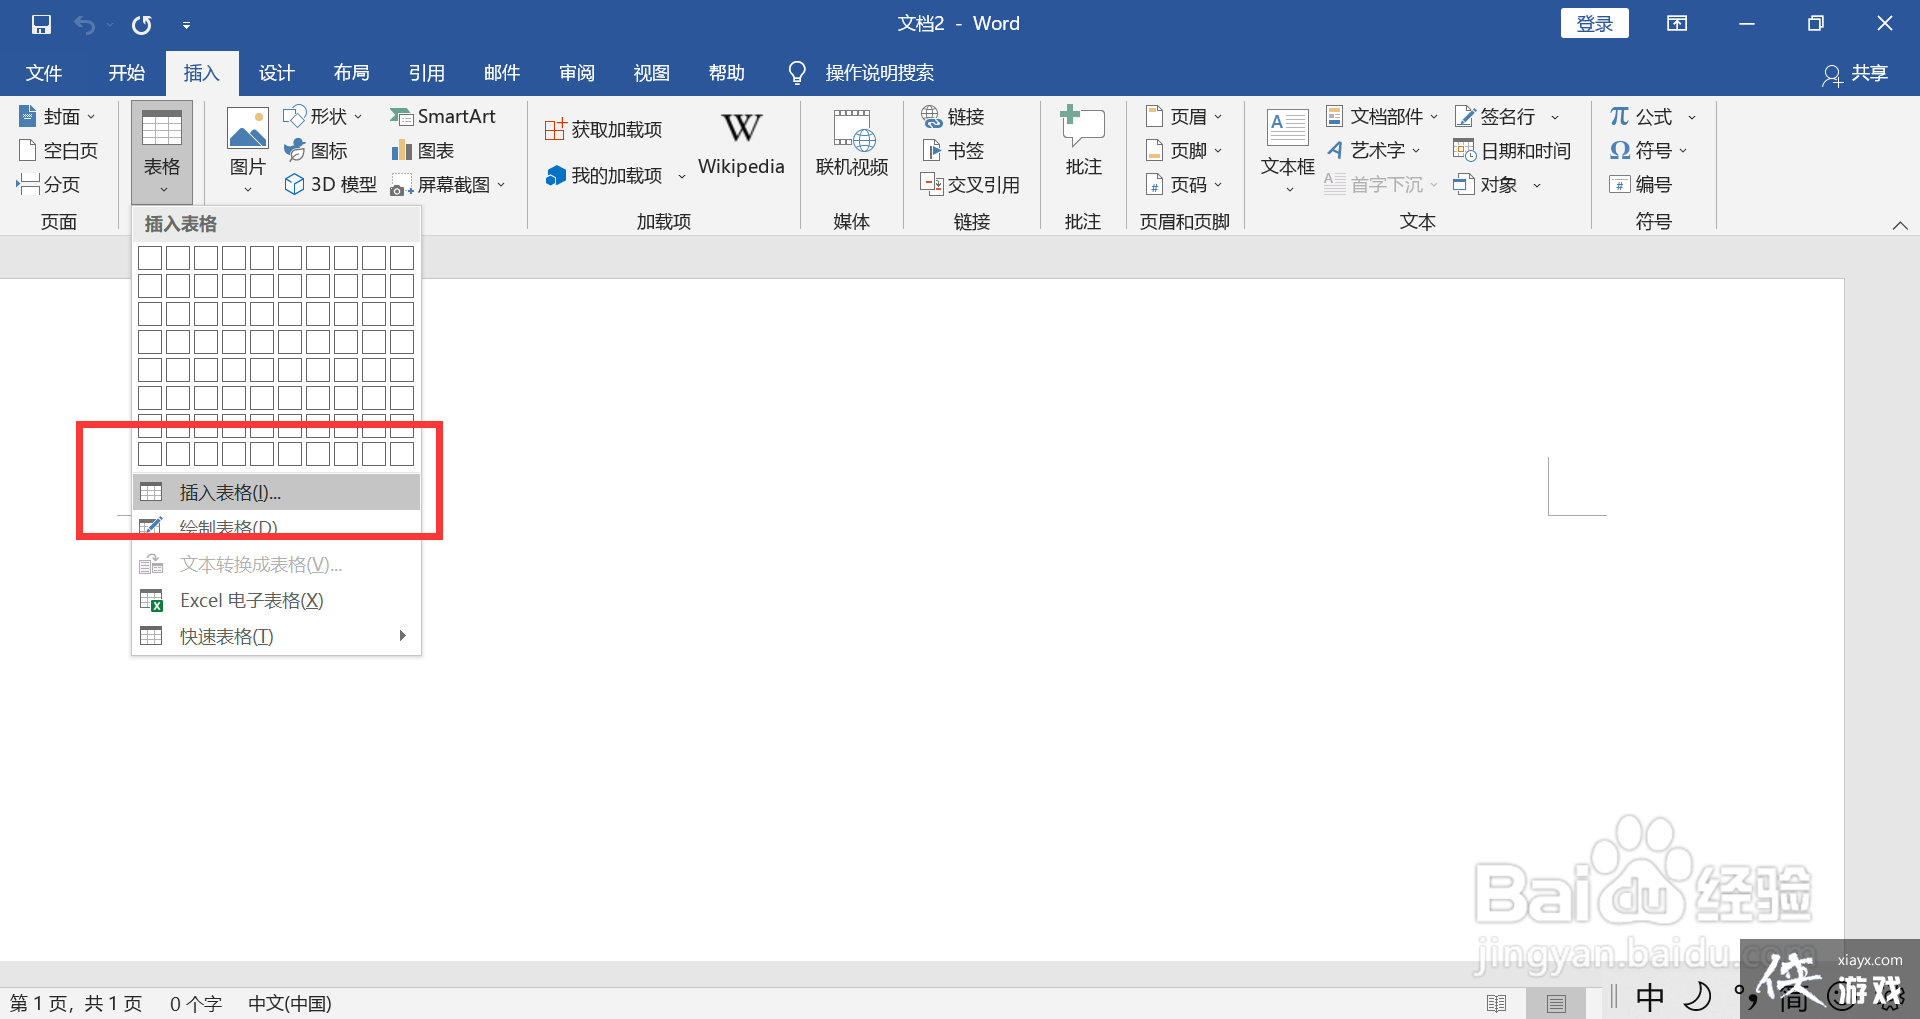Click the 共享 share button
Viewport: 1920px width, 1019px height.
pyautogui.click(x=1857, y=74)
